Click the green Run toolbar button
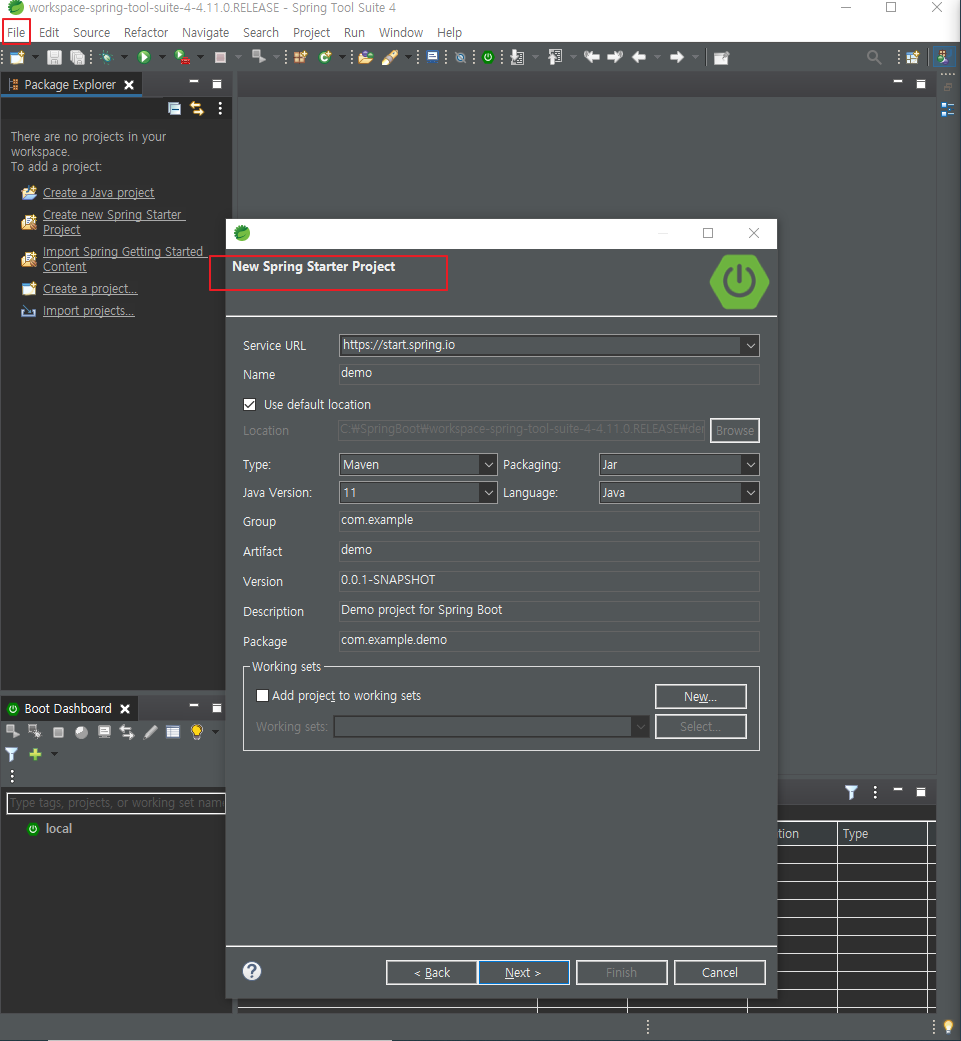The width and height of the screenshot is (961, 1041). [x=143, y=58]
